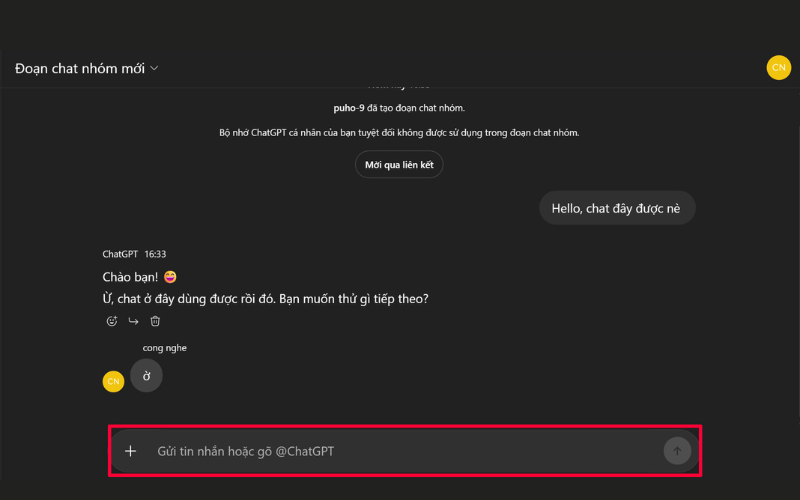The image size is (800, 500).
Task: Click the reply arrow under ChatGPT's message
Action: coord(133,321)
